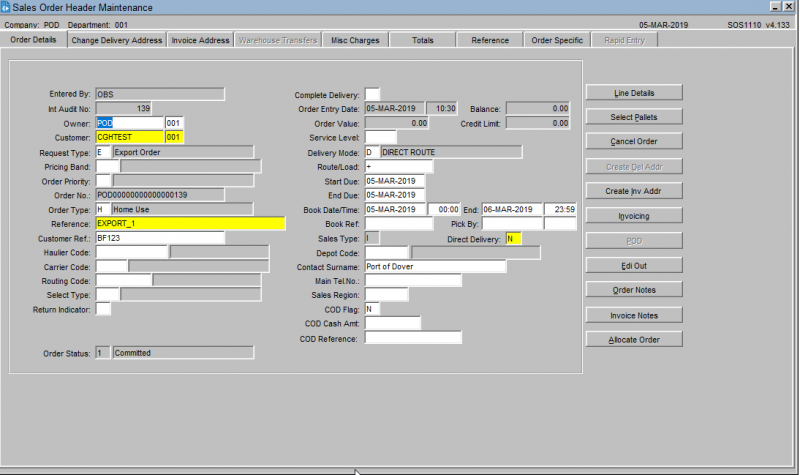Click the Customer Ref field with BF123
This screenshot has width=800, height=475.
pyautogui.click(x=159, y=239)
